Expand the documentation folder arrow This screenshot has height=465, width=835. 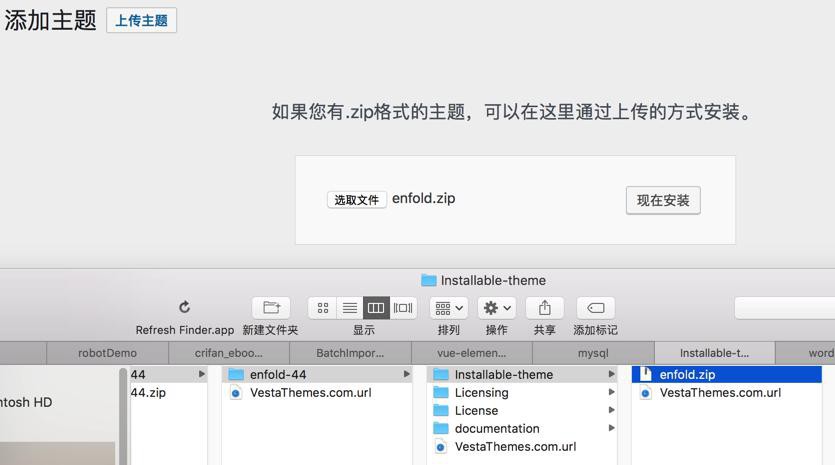611,428
